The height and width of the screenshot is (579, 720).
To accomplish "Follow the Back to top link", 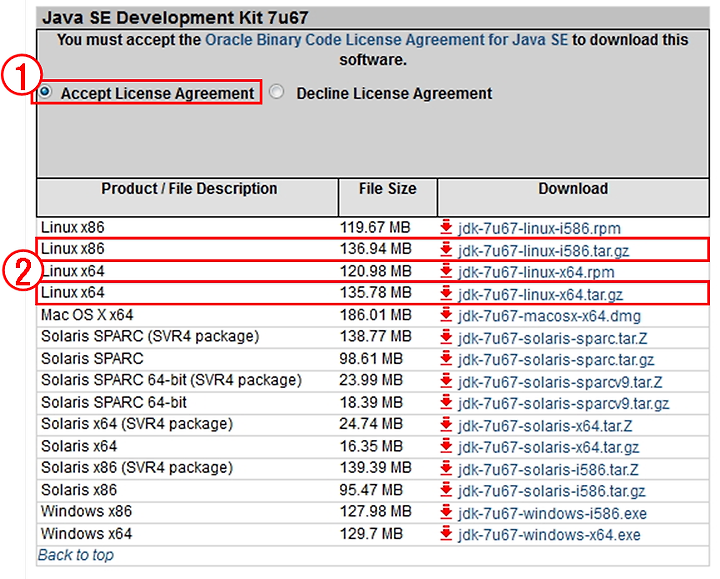I will [x=76, y=555].
